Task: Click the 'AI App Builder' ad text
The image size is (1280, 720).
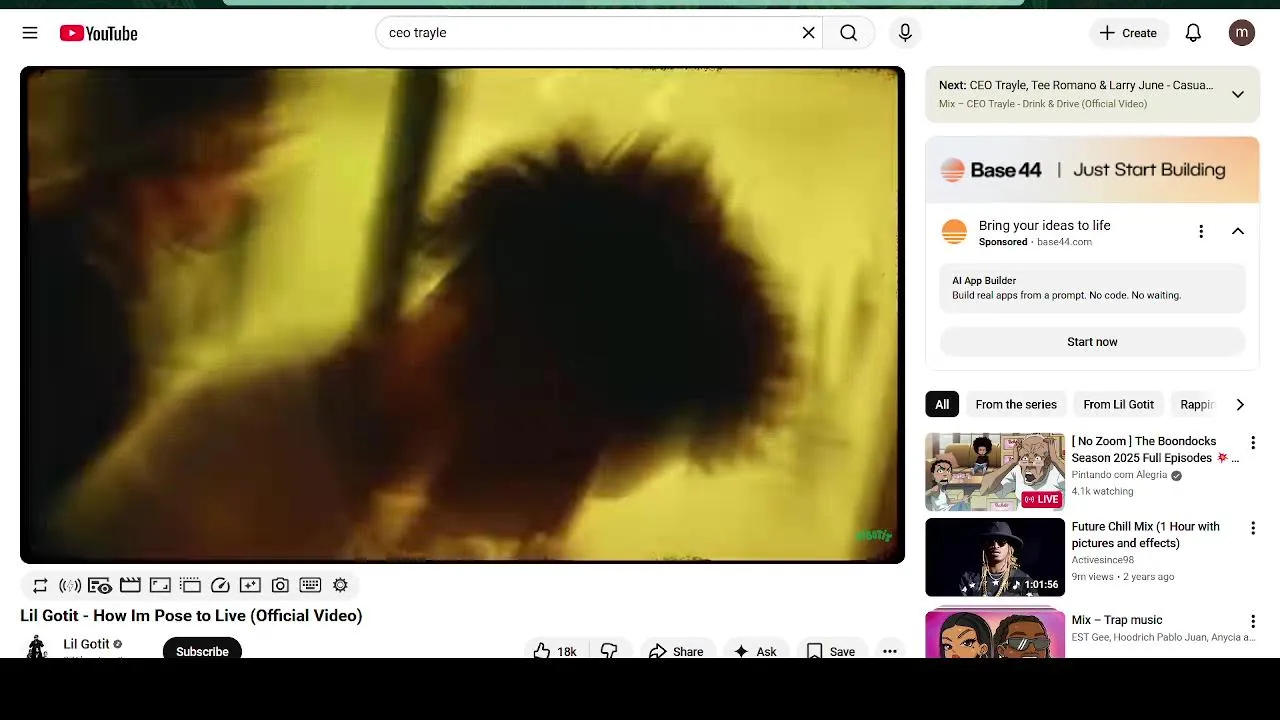Action: (984, 281)
